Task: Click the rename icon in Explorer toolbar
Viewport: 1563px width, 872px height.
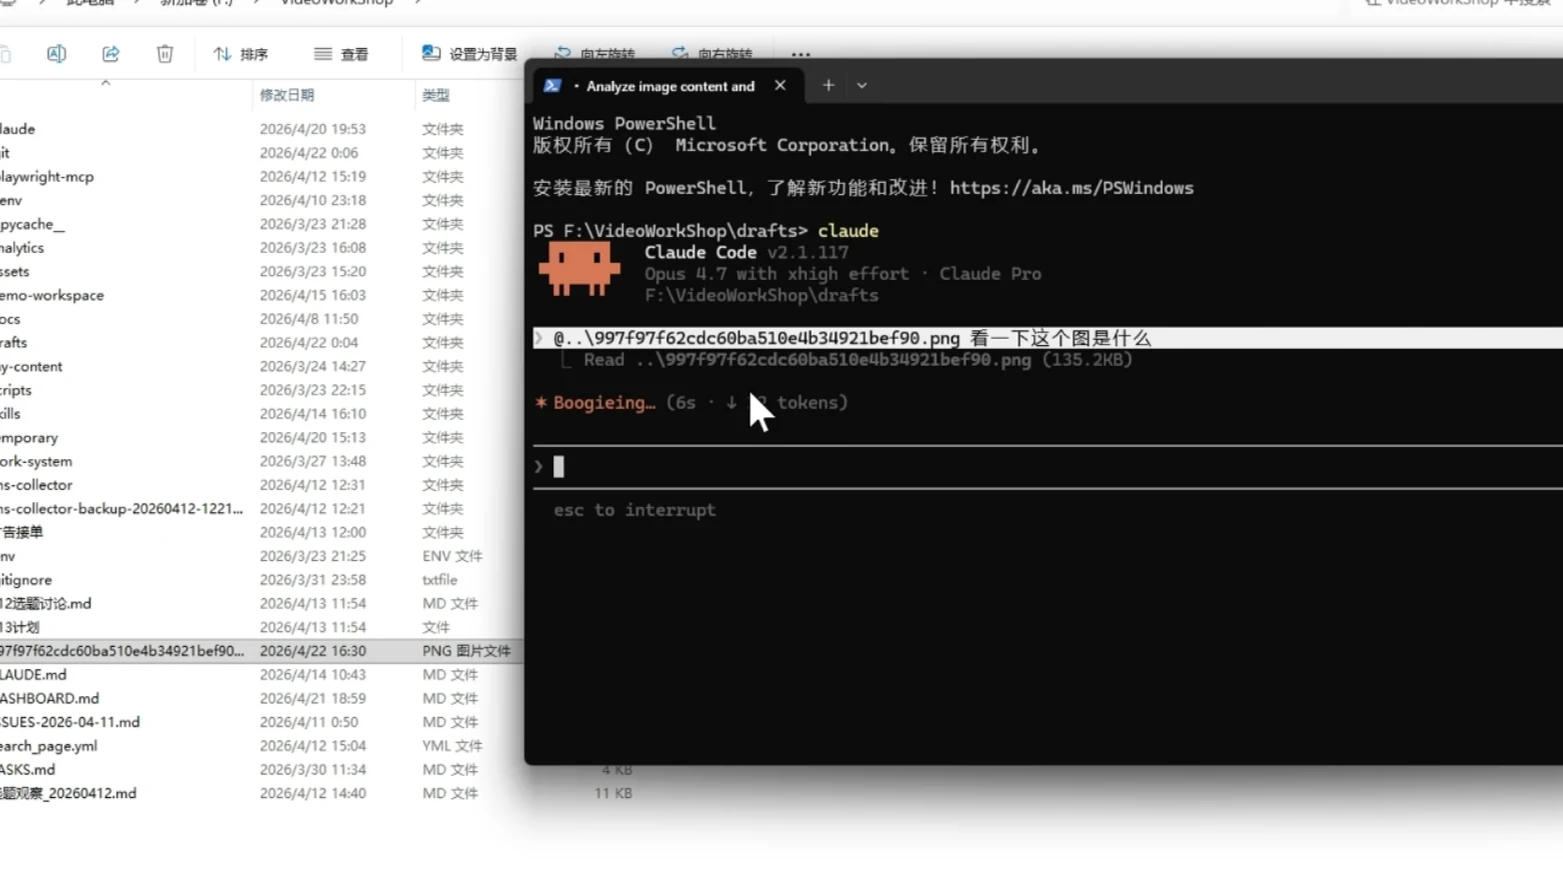Action: click(x=56, y=54)
